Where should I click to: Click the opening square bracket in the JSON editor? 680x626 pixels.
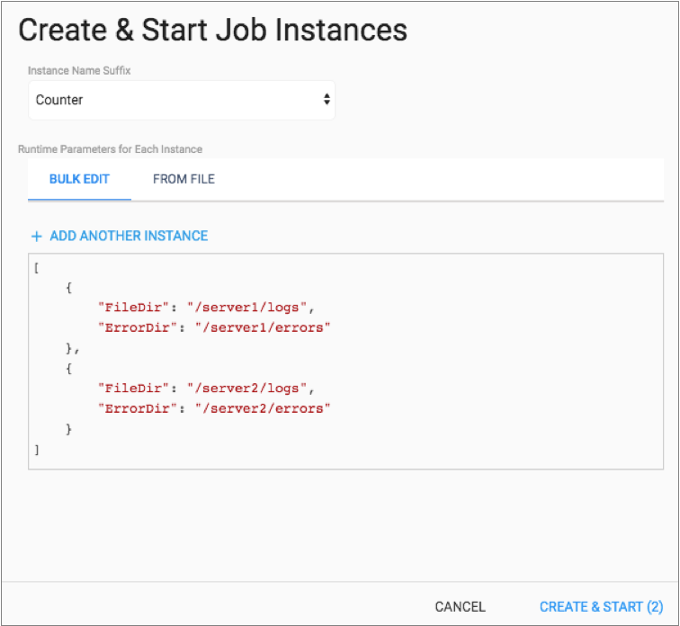(x=36, y=268)
